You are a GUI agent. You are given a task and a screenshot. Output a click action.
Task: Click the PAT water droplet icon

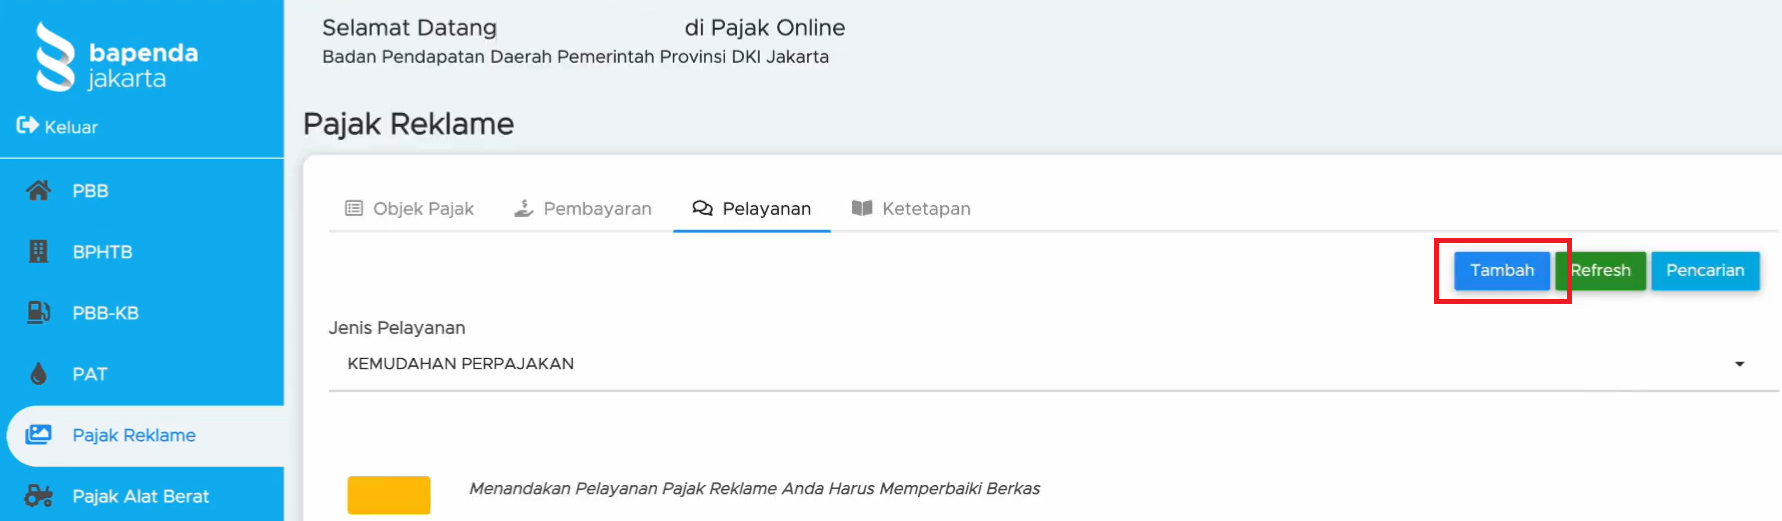pos(38,374)
